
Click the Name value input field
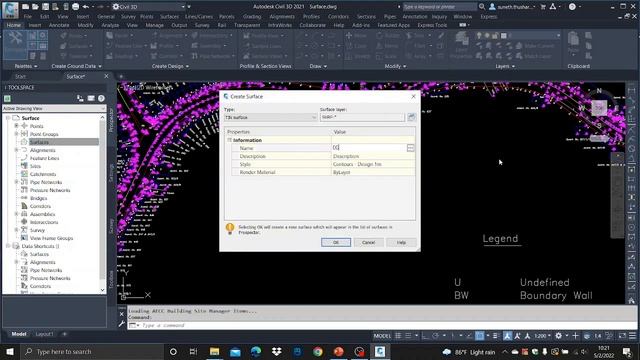[x=369, y=148]
